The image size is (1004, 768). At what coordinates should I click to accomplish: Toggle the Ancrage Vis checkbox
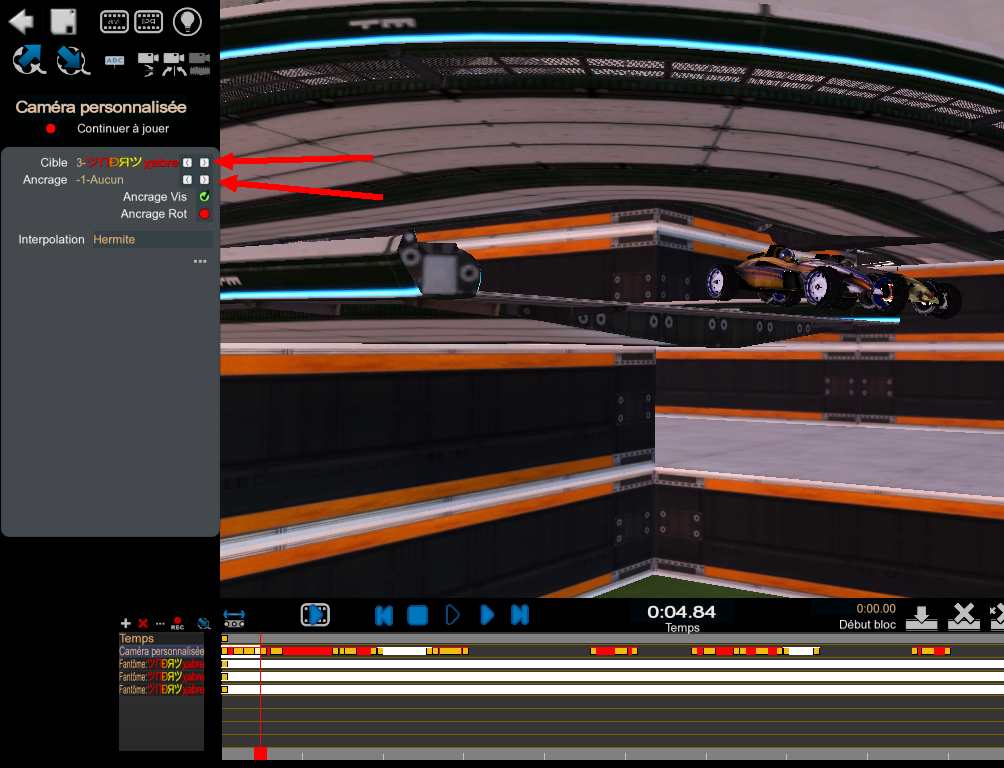point(204,197)
